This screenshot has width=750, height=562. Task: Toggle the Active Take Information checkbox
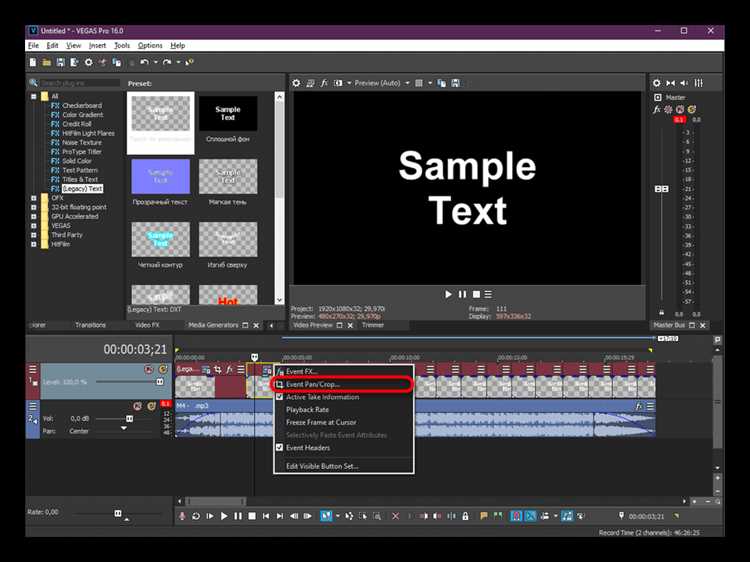(x=280, y=397)
